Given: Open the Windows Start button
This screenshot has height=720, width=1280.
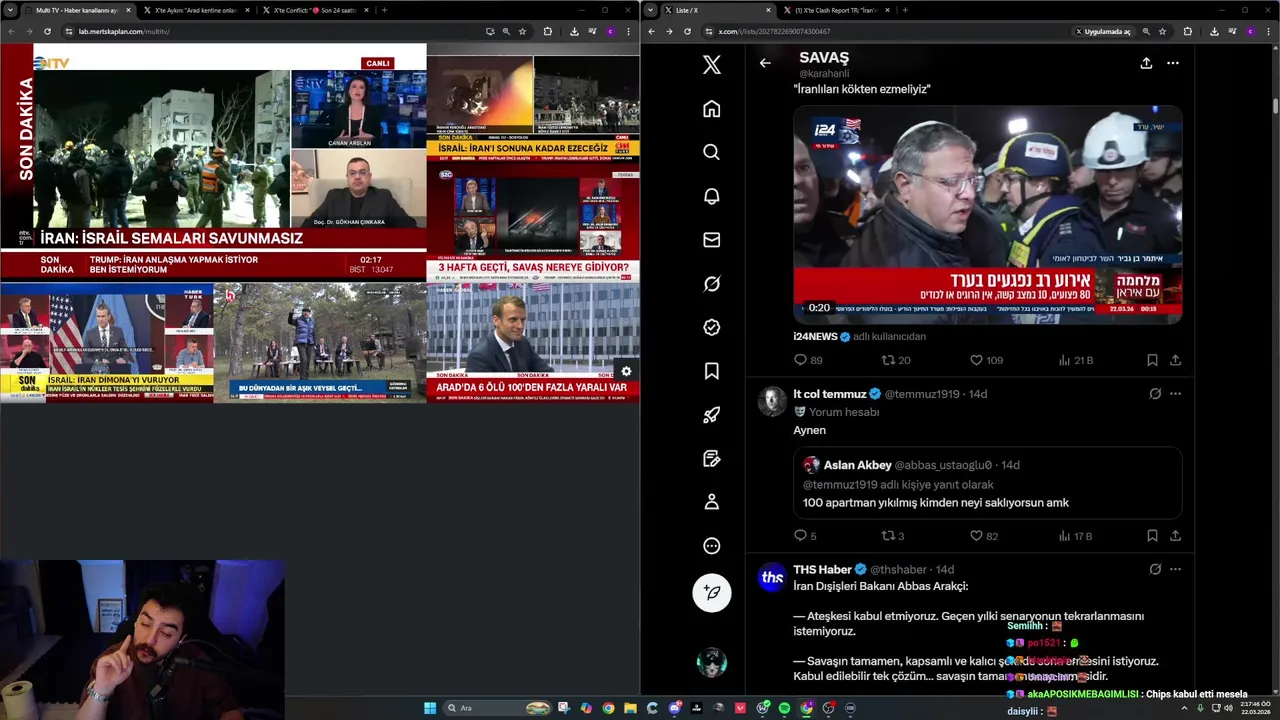Looking at the screenshot, I should click(x=430, y=708).
